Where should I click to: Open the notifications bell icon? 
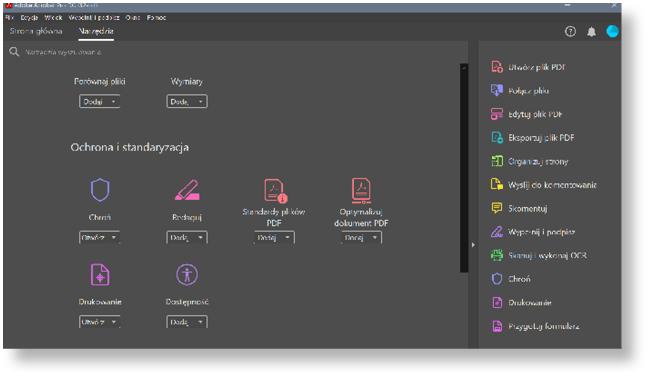pyautogui.click(x=591, y=32)
